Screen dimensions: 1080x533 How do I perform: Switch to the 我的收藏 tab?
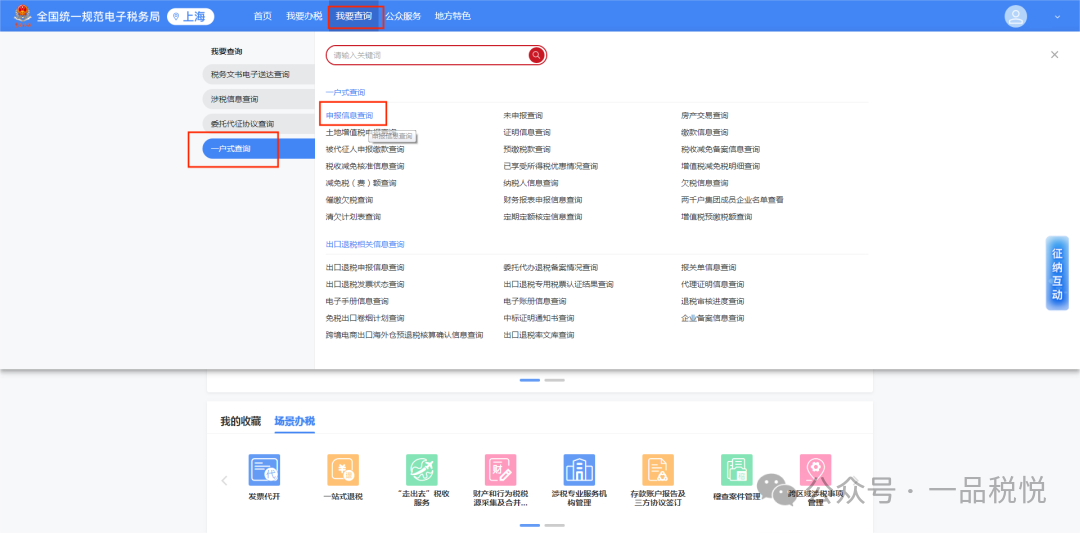point(240,421)
